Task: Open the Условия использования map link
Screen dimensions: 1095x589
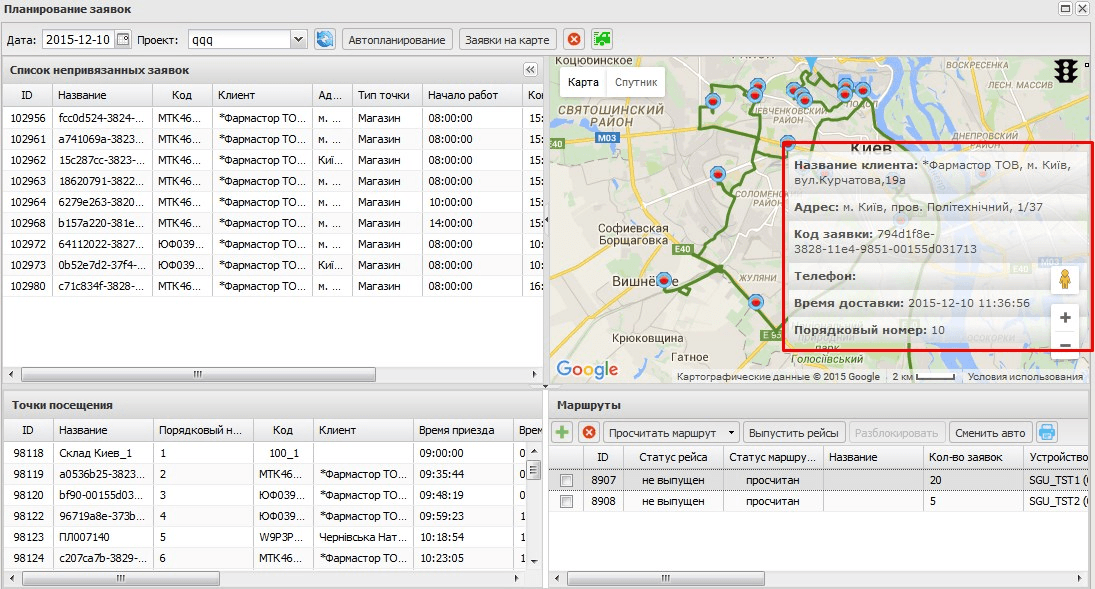Action: click(1025, 377)
